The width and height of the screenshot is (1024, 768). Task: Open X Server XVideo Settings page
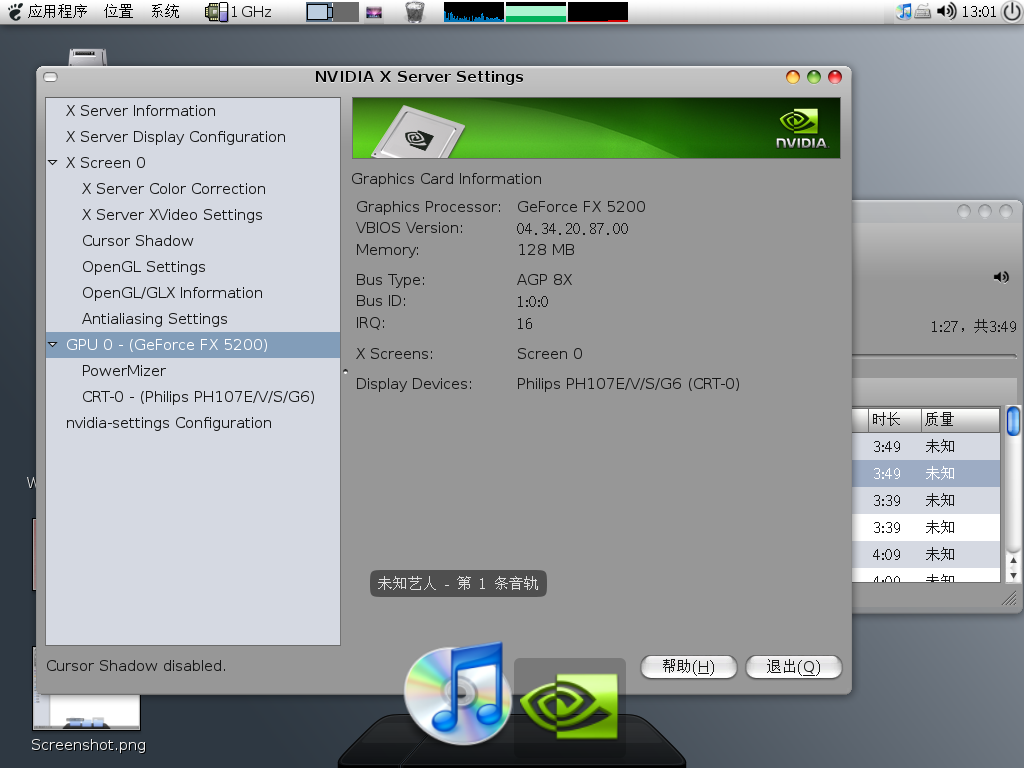[x=172, y=215]
